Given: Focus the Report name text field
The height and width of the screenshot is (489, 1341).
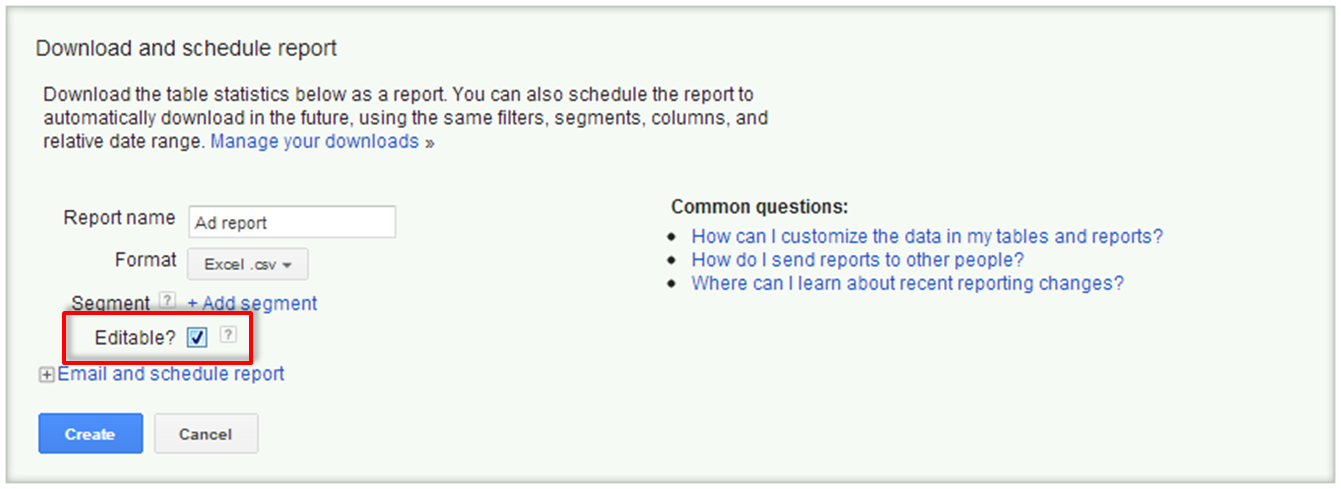Looking at the screenshot, I should click(x=291, y=222).
